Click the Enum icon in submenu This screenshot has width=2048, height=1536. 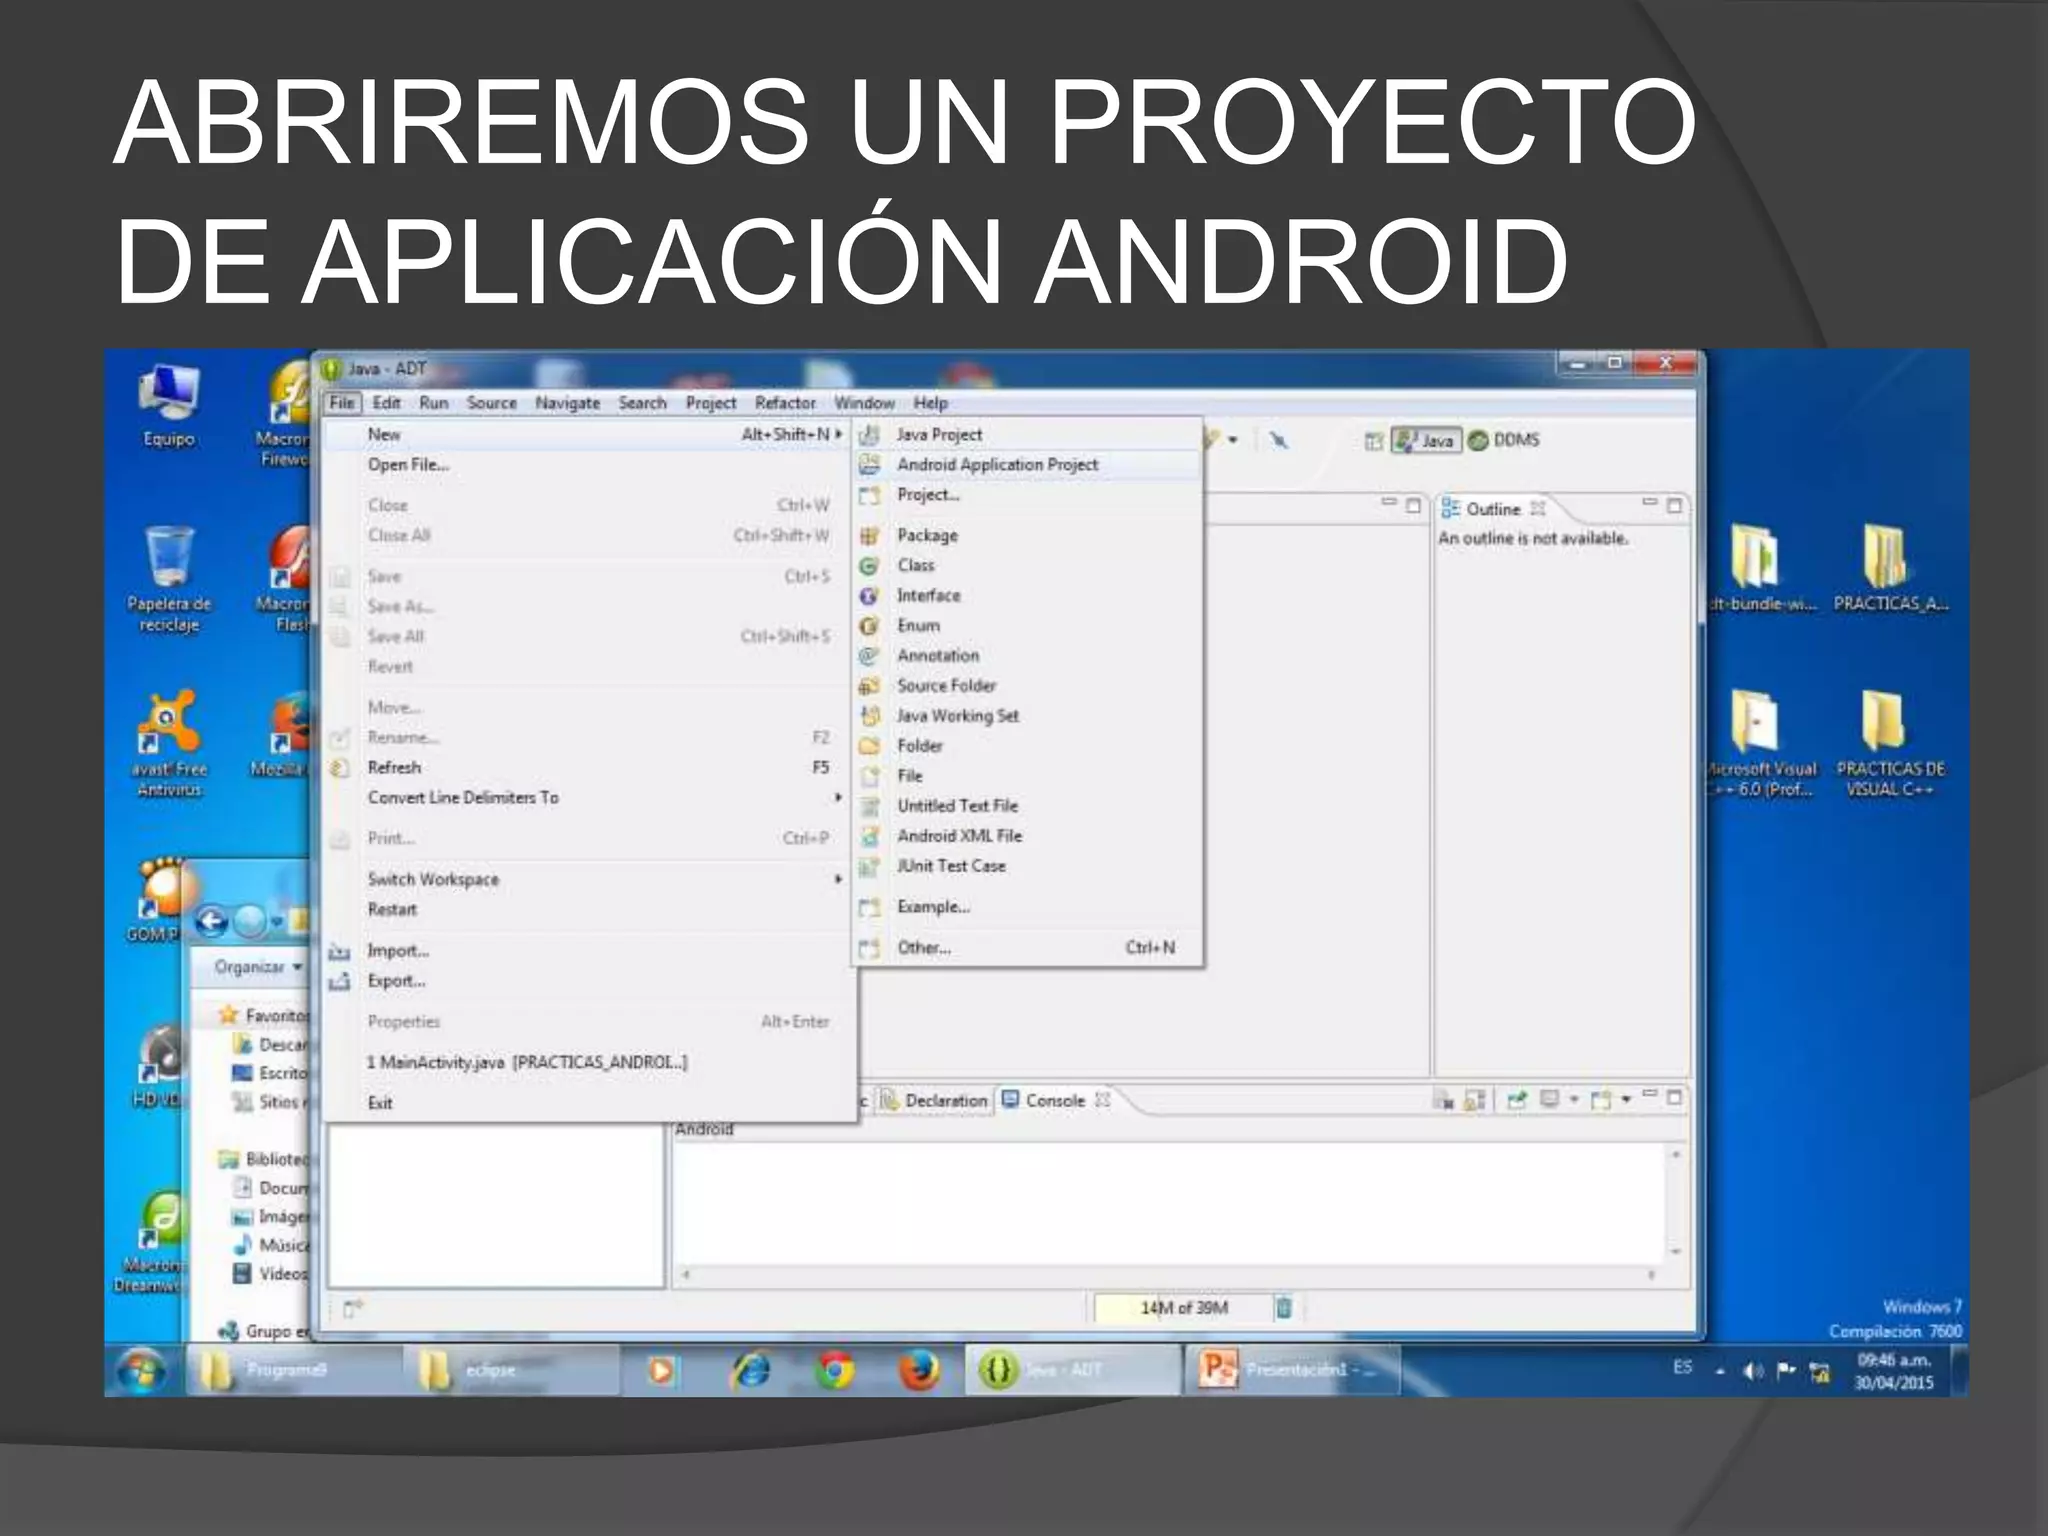pyautogui.click(x=870, y=626)
